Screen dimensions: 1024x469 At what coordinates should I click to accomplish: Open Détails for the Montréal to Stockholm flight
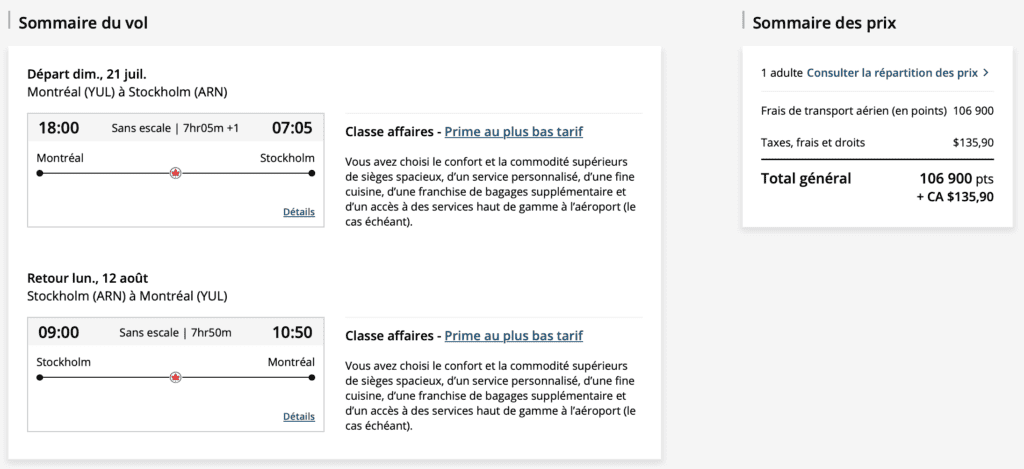pyautogui.click(x=298, y=212)
